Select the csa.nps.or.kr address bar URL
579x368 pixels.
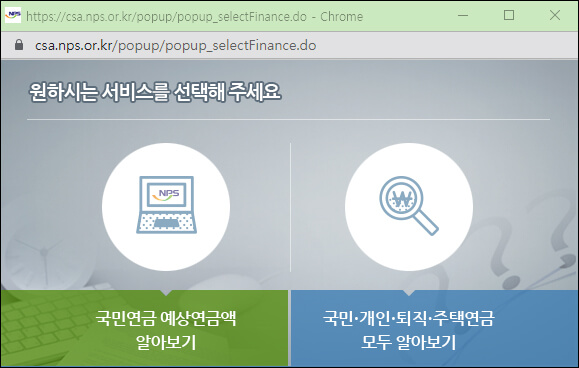point(175,45)
